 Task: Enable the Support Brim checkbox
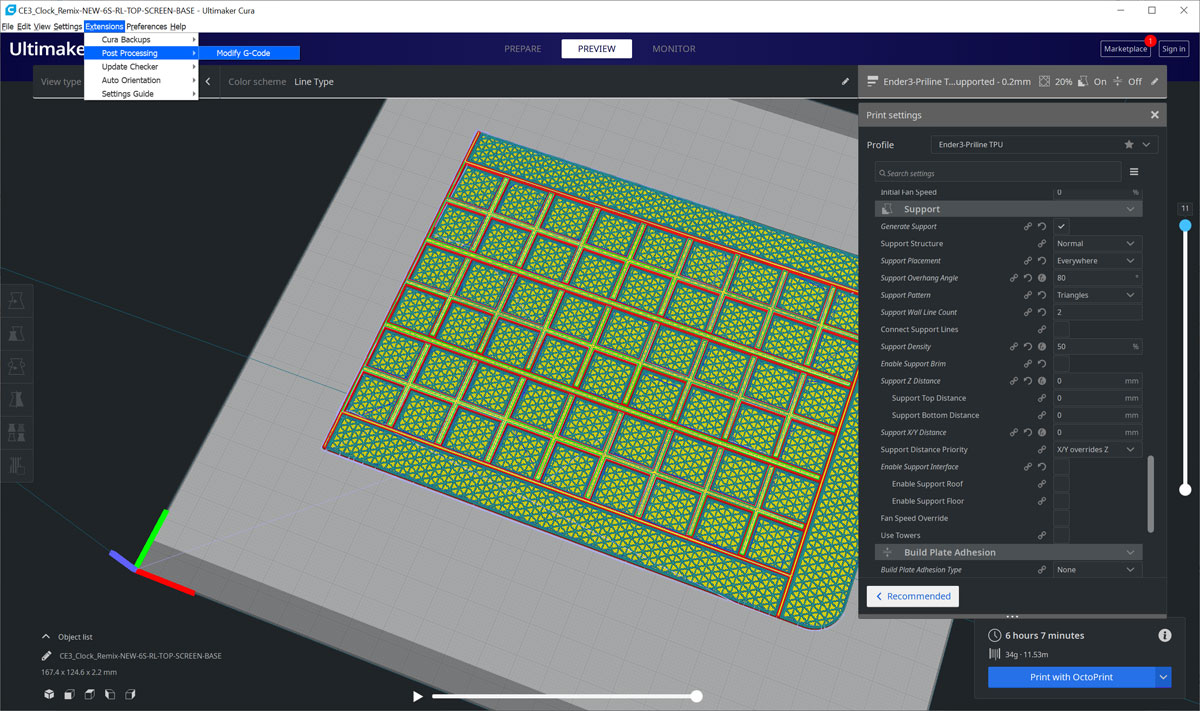1062,364
